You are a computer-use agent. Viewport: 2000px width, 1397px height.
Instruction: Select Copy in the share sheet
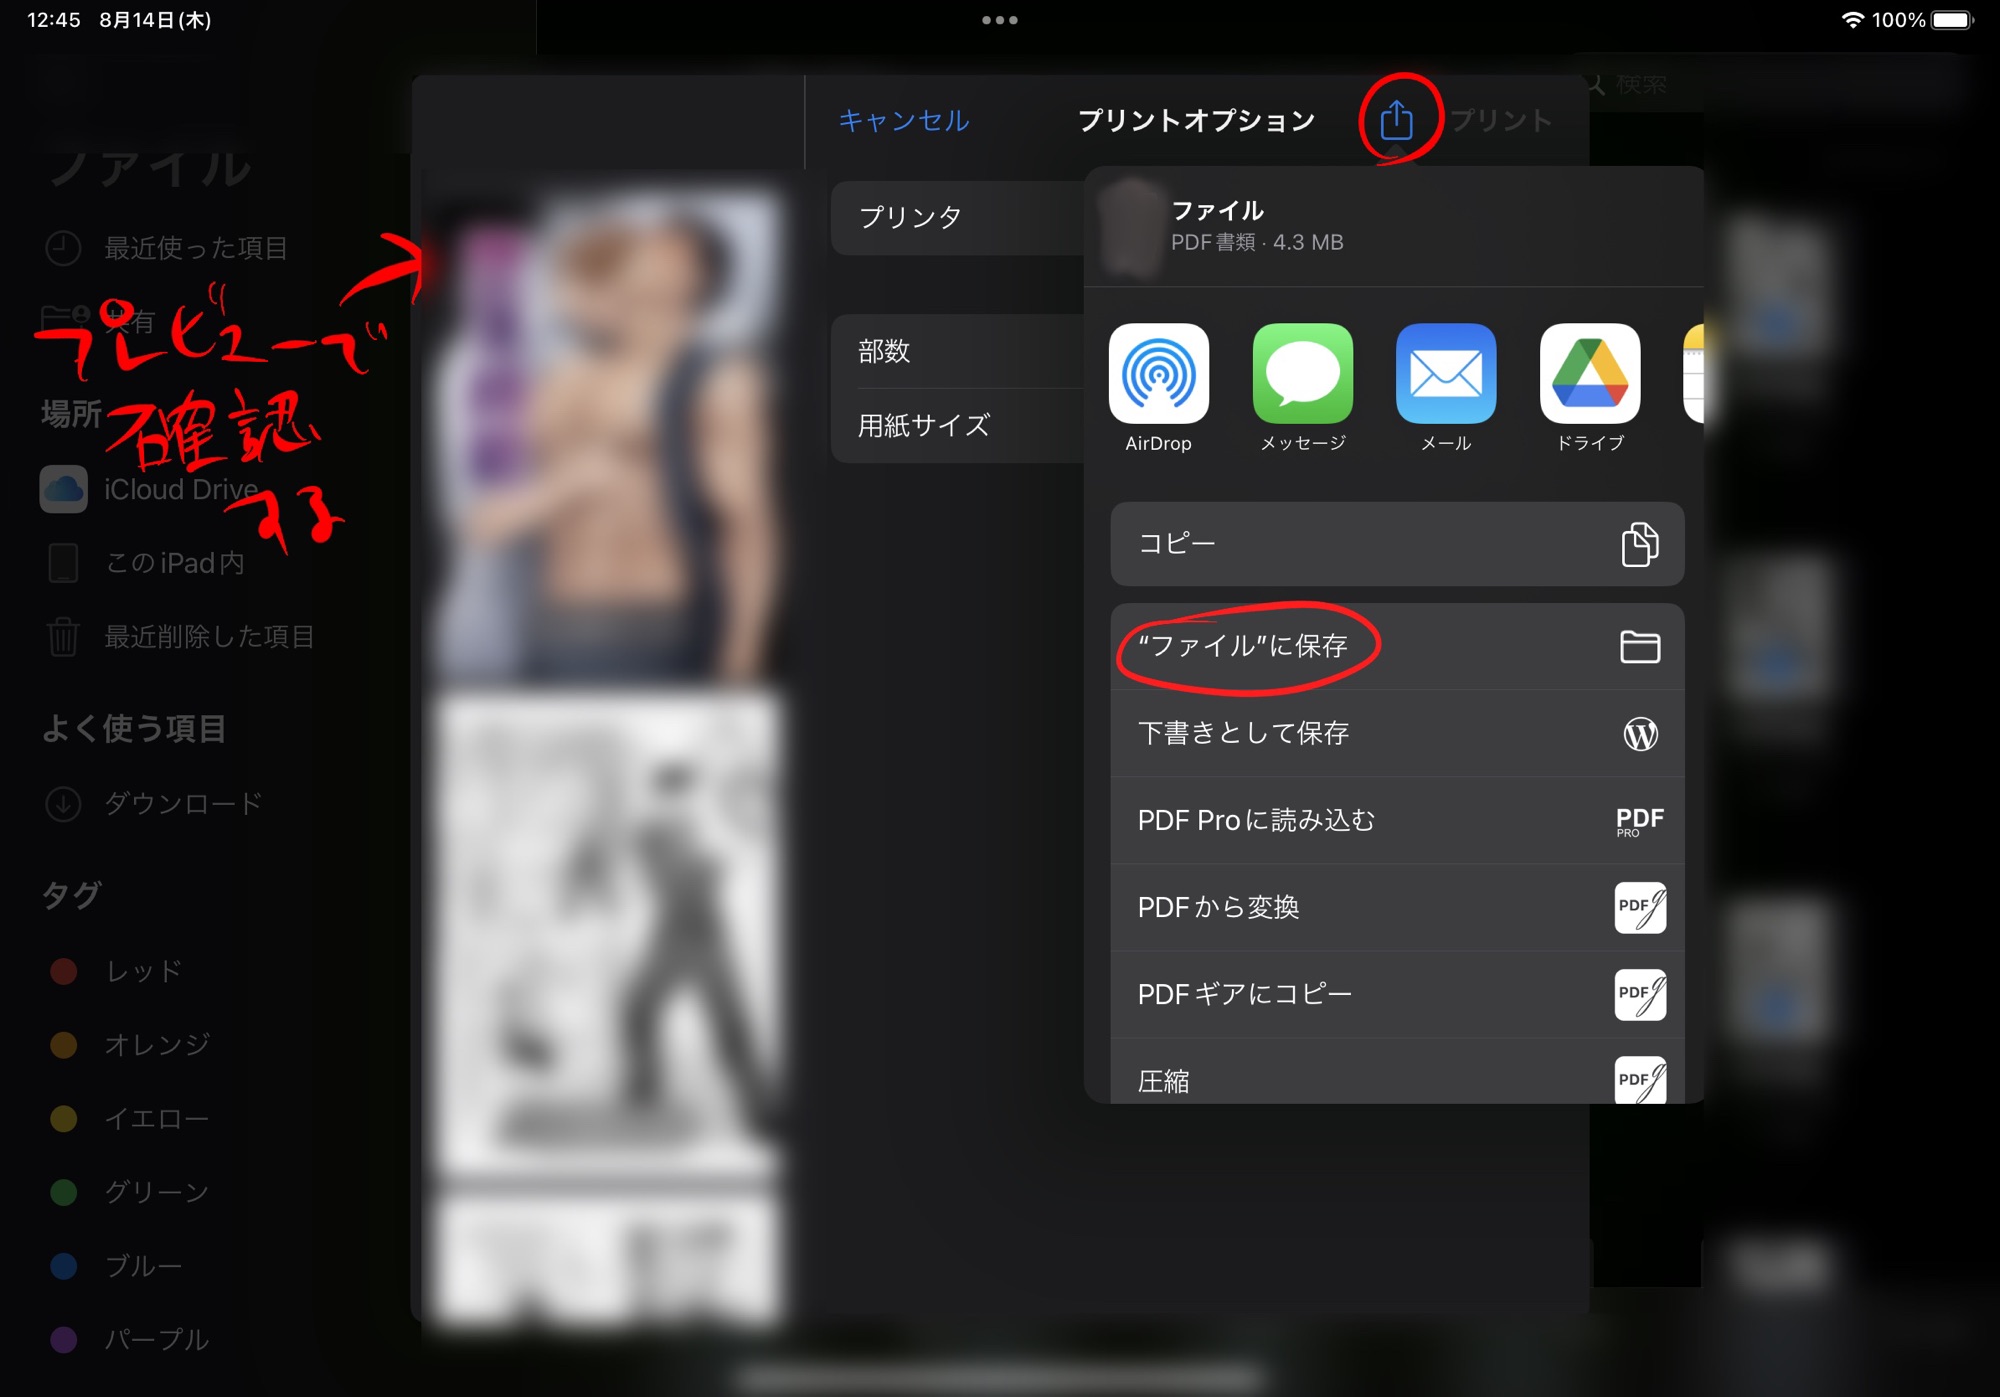(x=1396, y=544)
